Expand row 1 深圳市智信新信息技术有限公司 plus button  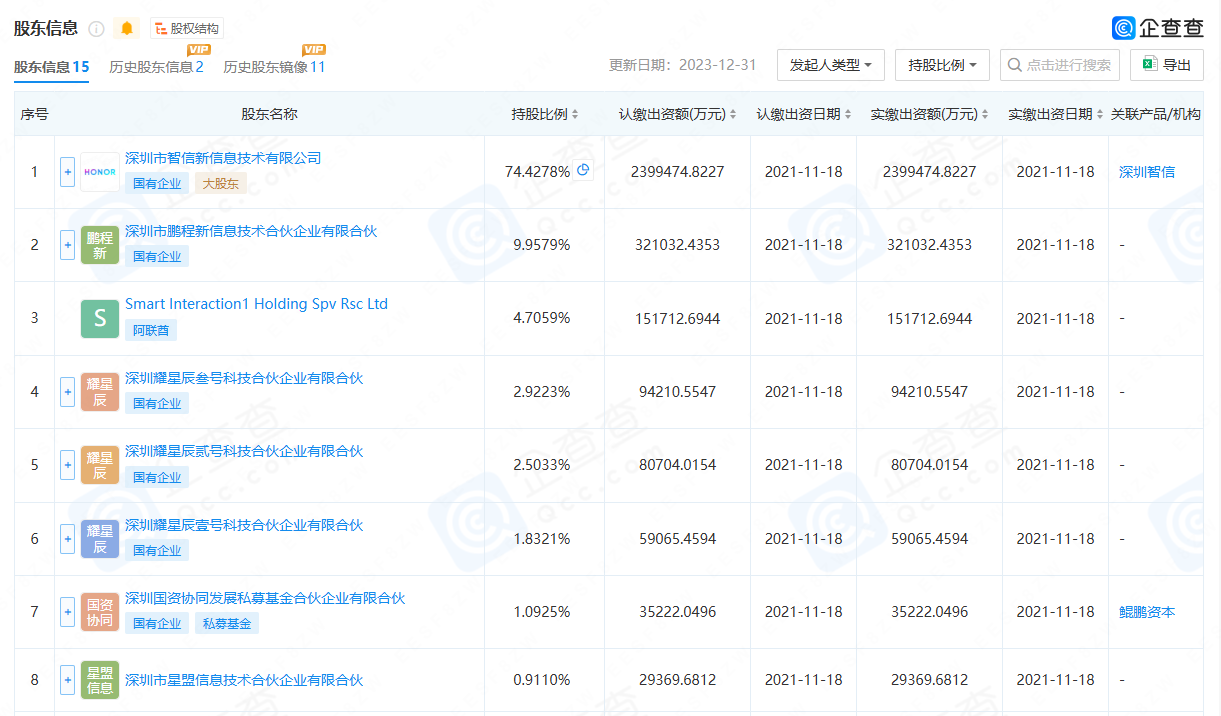coord(68,172)
